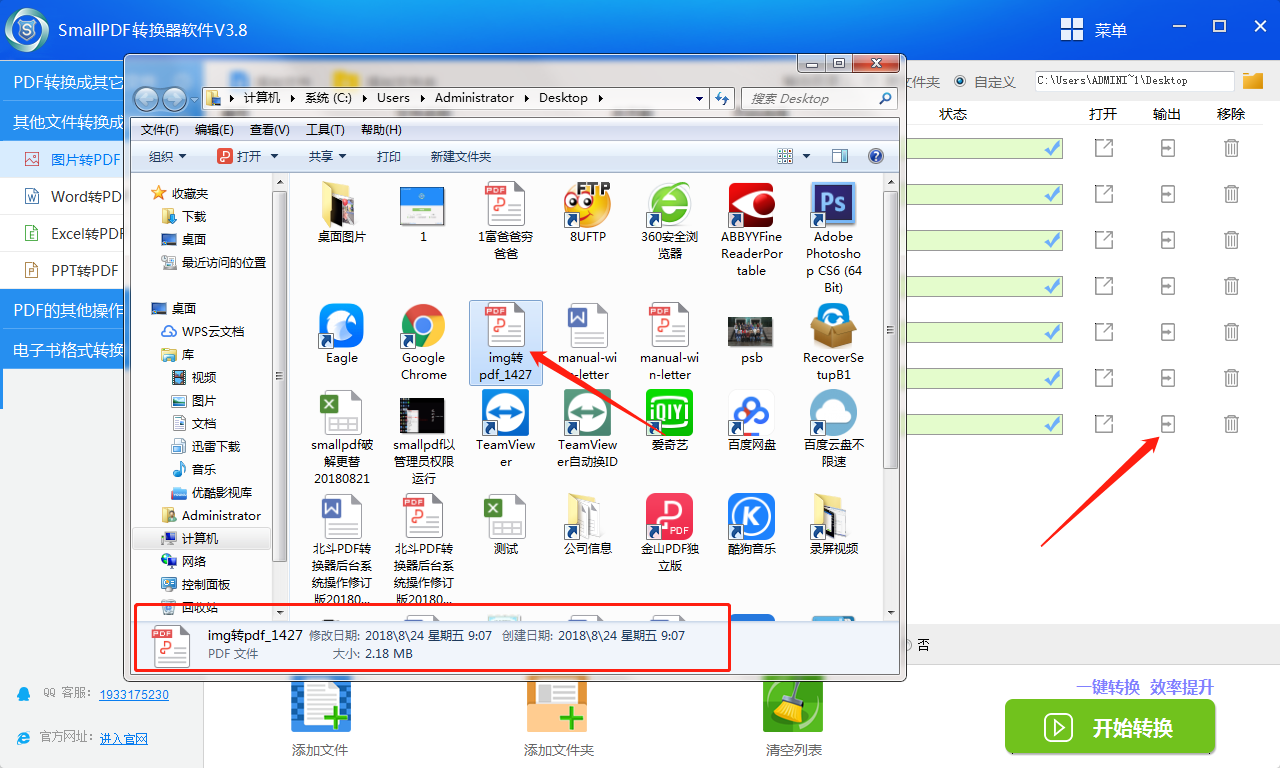Open the 进入官网 link

point(124,738)
